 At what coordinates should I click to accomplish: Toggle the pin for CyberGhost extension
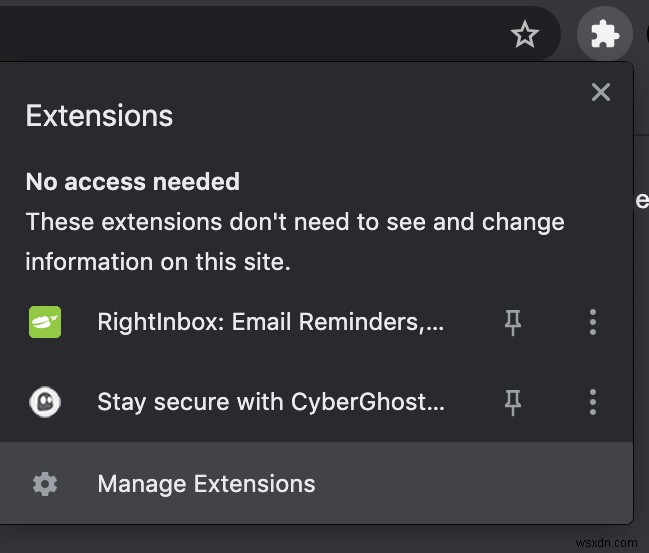pyautogui.click(x=513, y=402)
